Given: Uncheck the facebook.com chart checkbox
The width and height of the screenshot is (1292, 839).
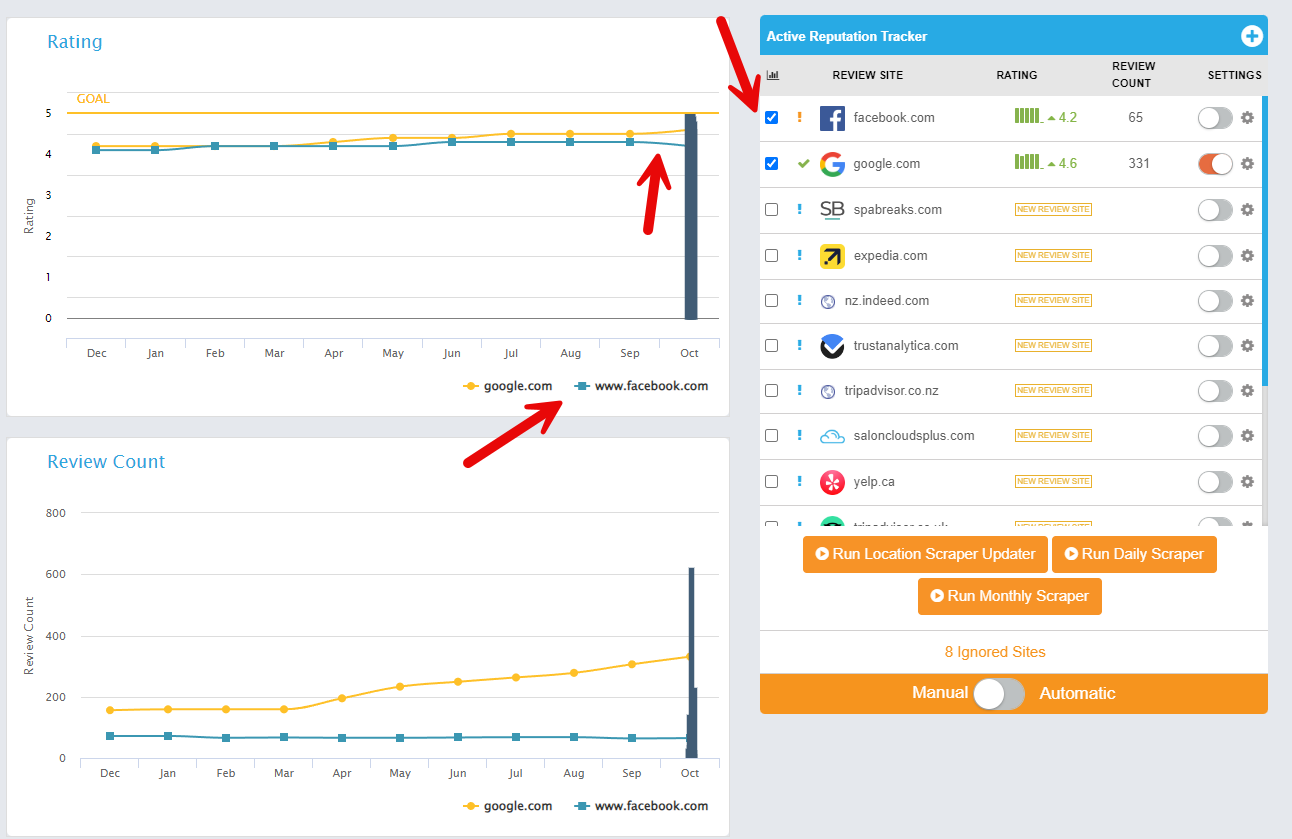Looking at the screenshot, I should 771,118.
